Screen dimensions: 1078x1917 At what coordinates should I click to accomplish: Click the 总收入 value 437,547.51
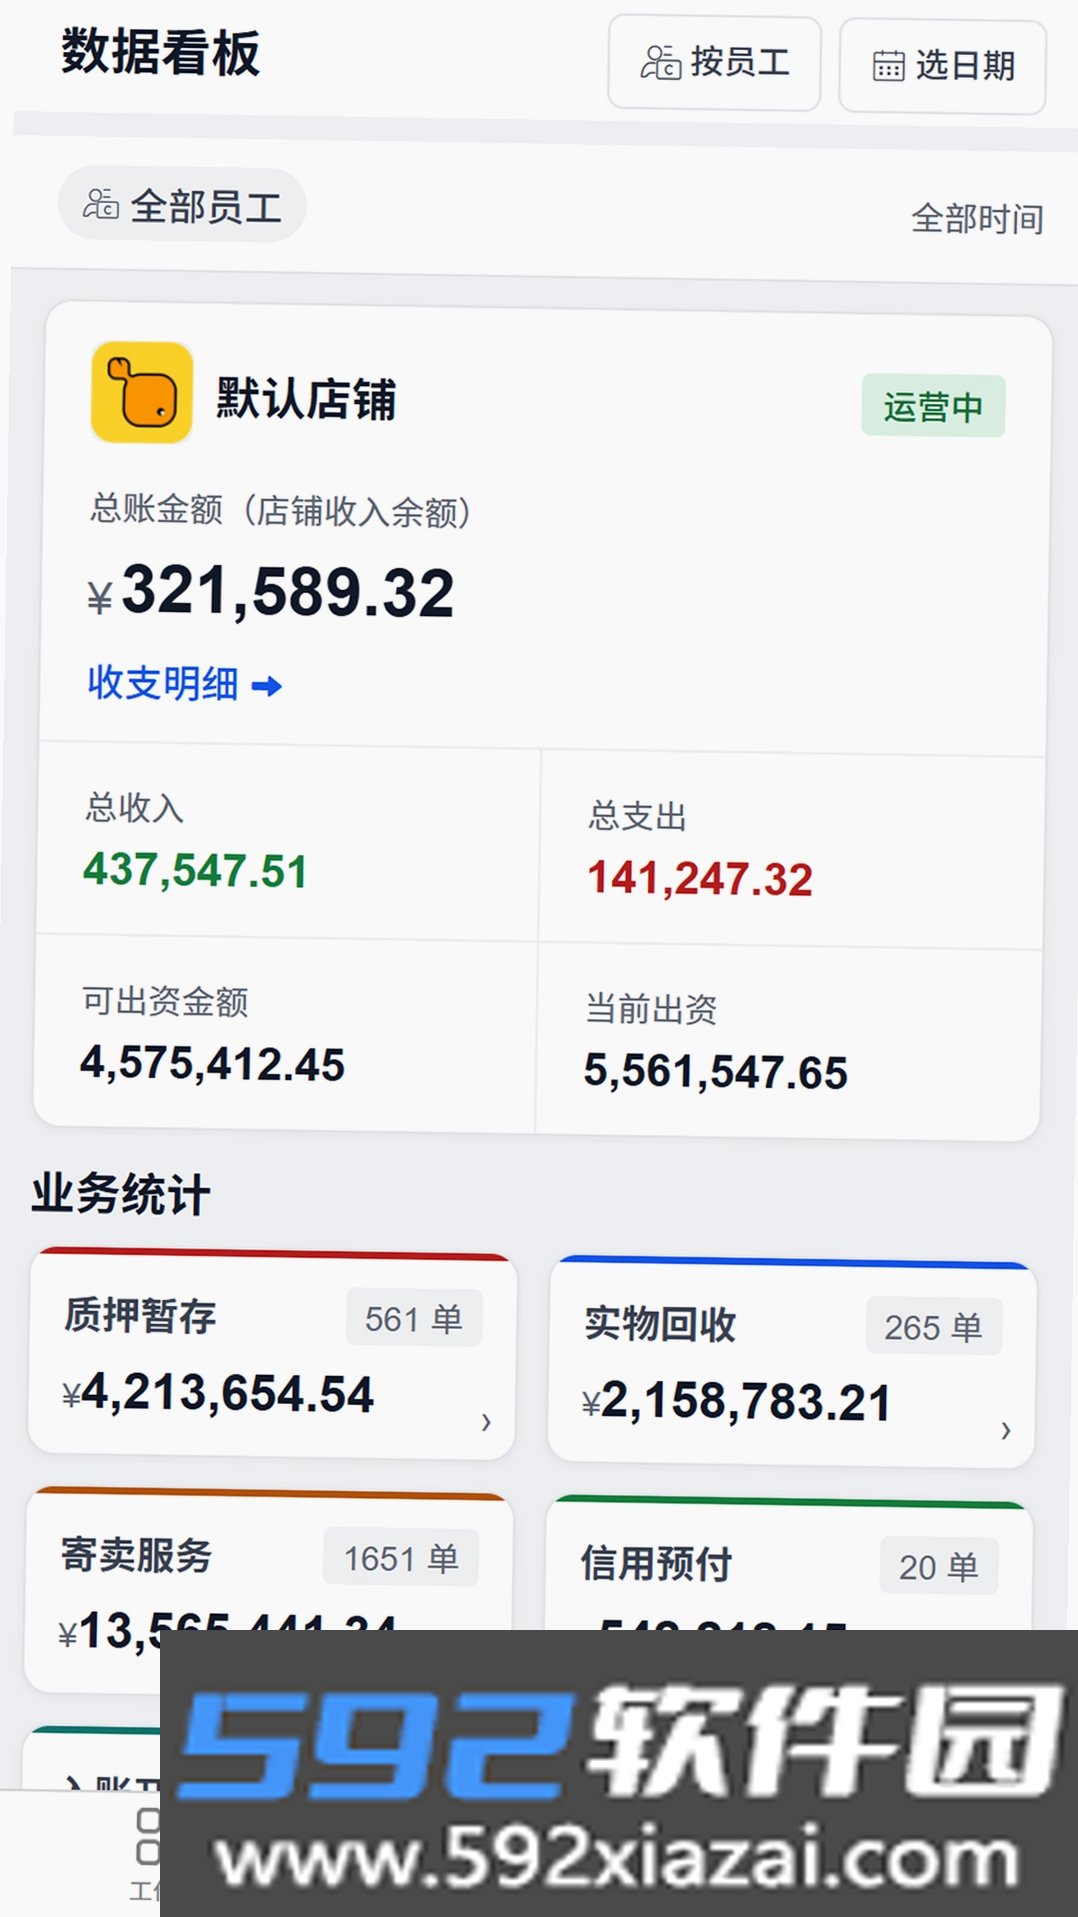(x=195, y=870)
